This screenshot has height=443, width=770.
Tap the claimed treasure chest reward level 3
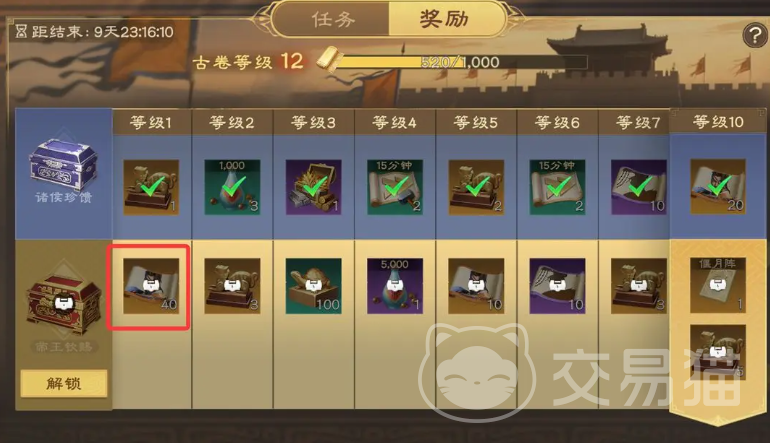[x=313, y=187]
